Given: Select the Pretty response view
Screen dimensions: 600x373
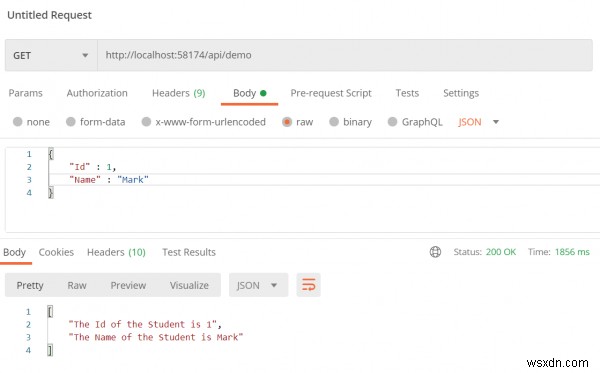Looking at the screenshot, I should pyautogui.click(x=30, y=285).
